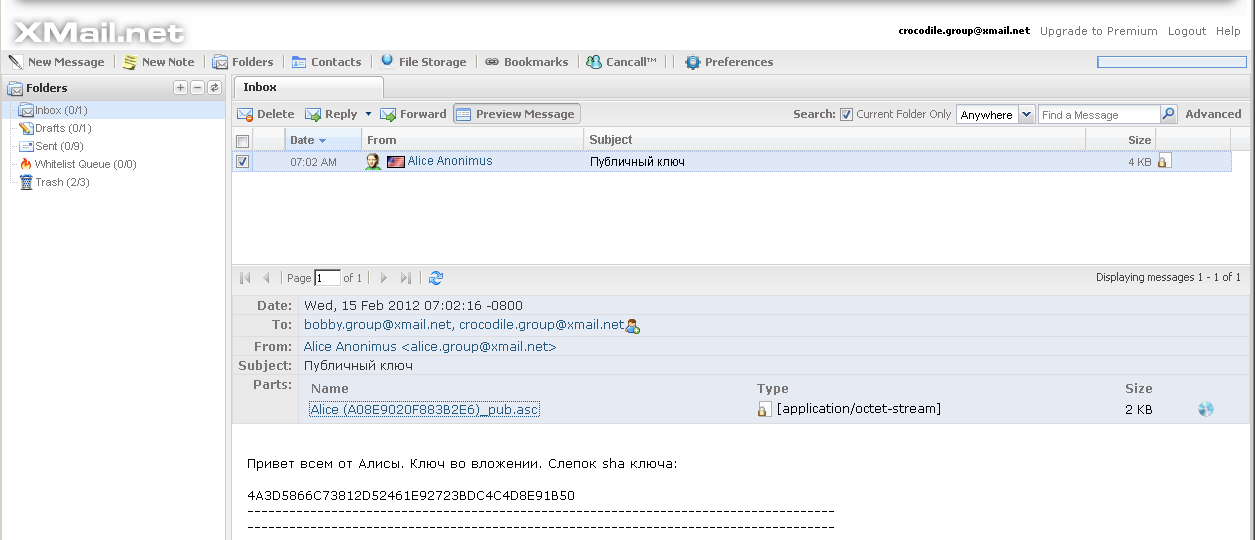The height and width of the screenshot is (540, 1255).
Task: Open File Storage
Action: point(423,62)
